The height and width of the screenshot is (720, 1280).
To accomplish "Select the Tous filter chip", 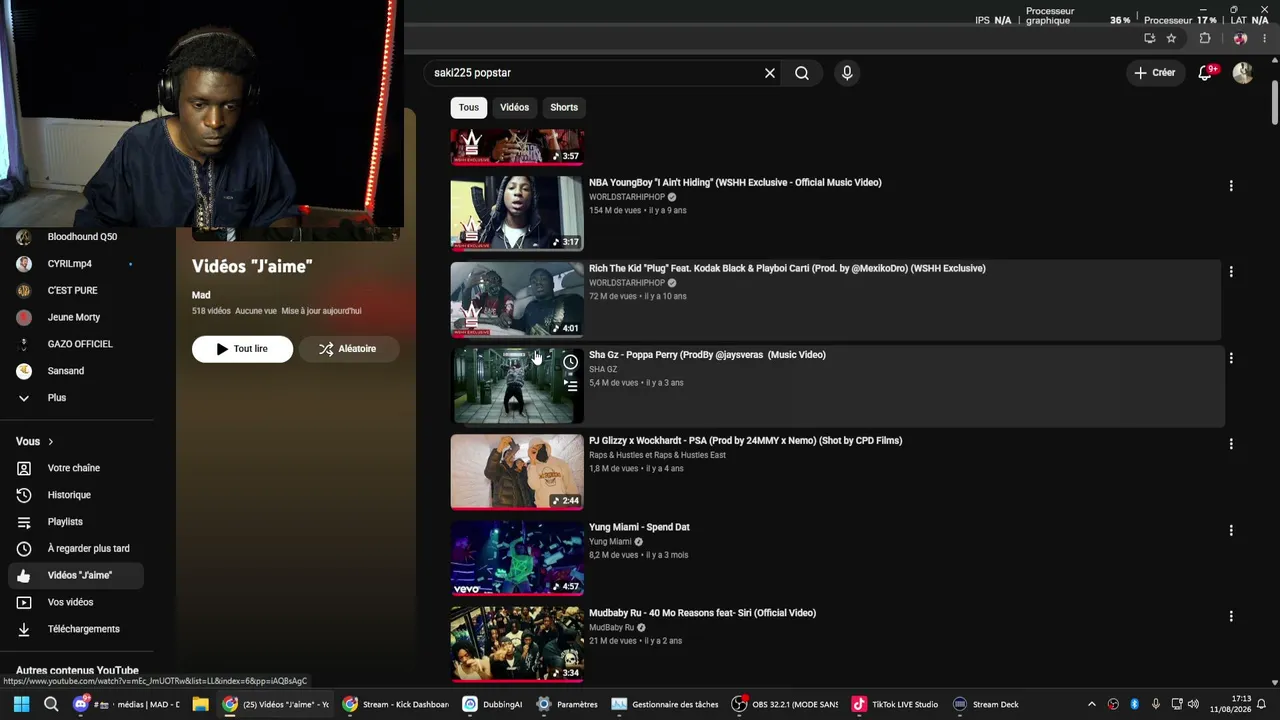I will click(469, 107).
